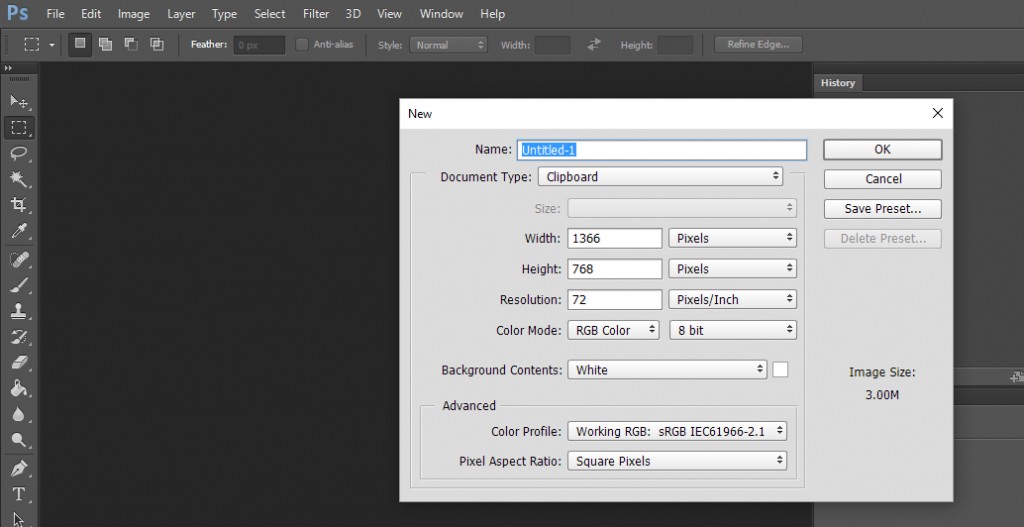Click the Intersect with selection icon

[157, 44]
